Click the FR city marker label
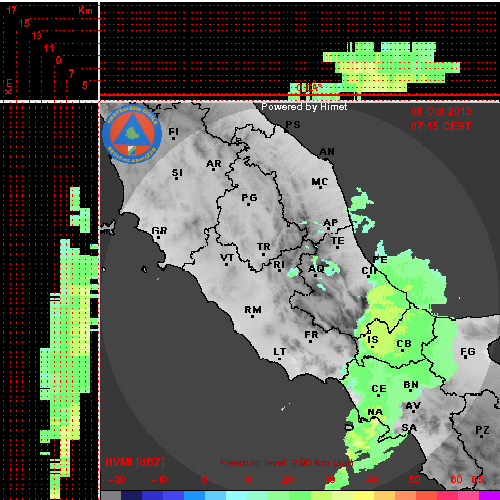Viewport: 500px width, 500px height. tap(311, 335)
